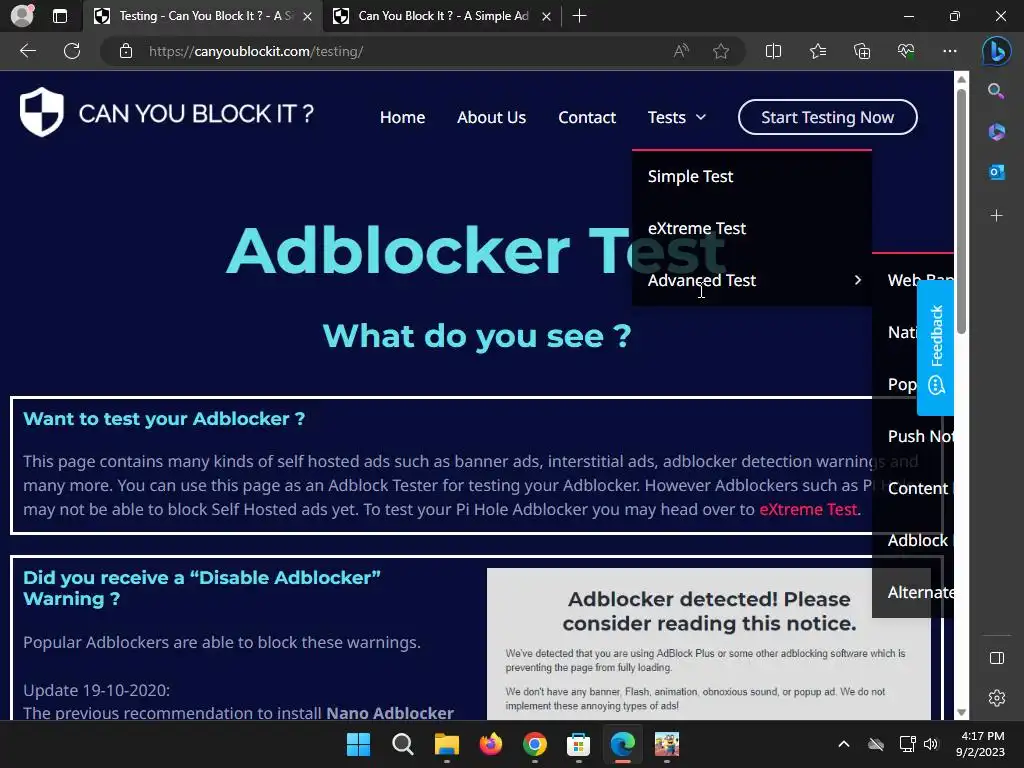1024x768 pixels.
Task: Click the page vertical scrollbar thumb
Action: 961,212
